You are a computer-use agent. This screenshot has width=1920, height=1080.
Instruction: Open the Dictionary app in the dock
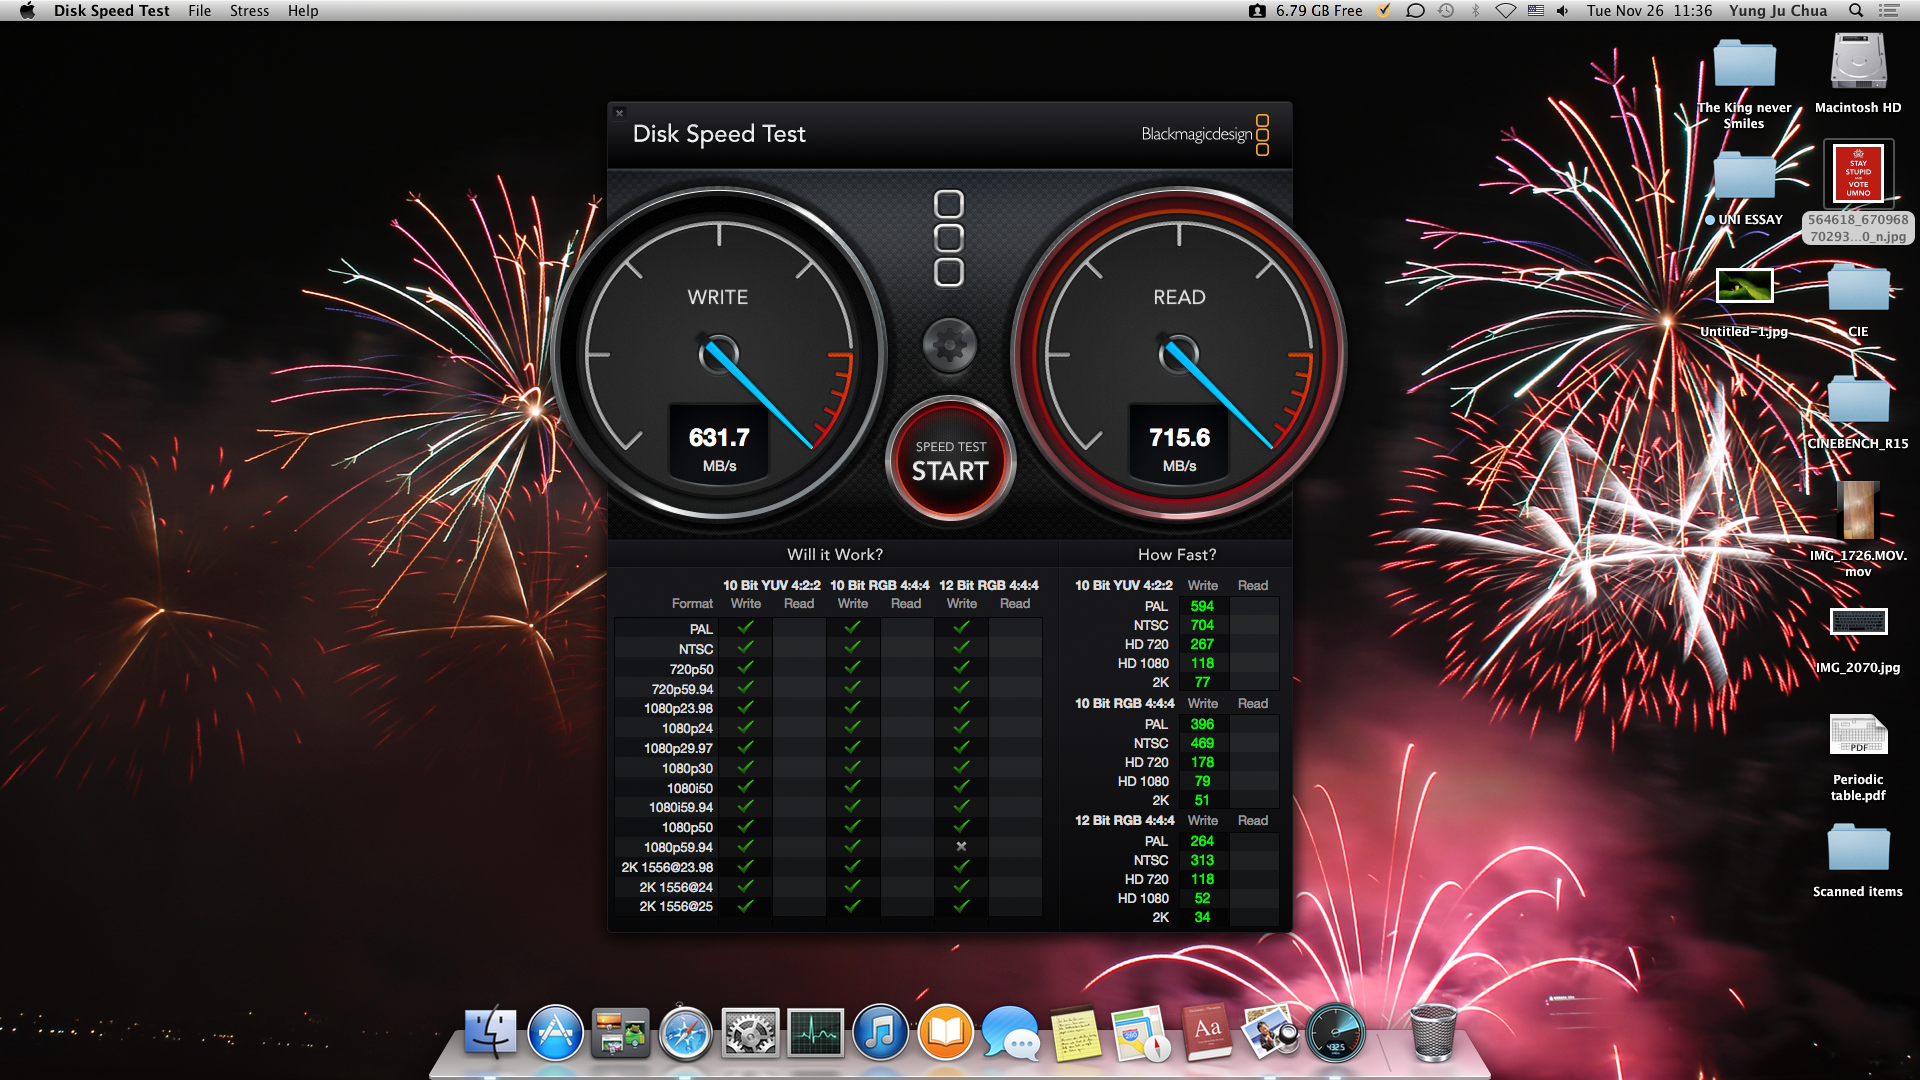point(1207,1033)
